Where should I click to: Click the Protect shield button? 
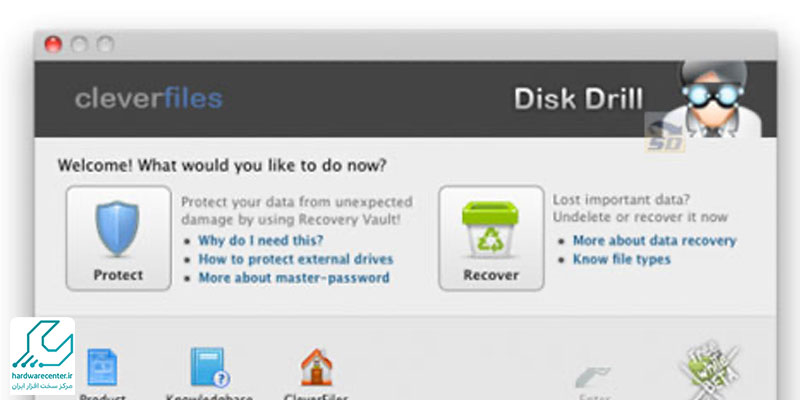click(118, 238)
